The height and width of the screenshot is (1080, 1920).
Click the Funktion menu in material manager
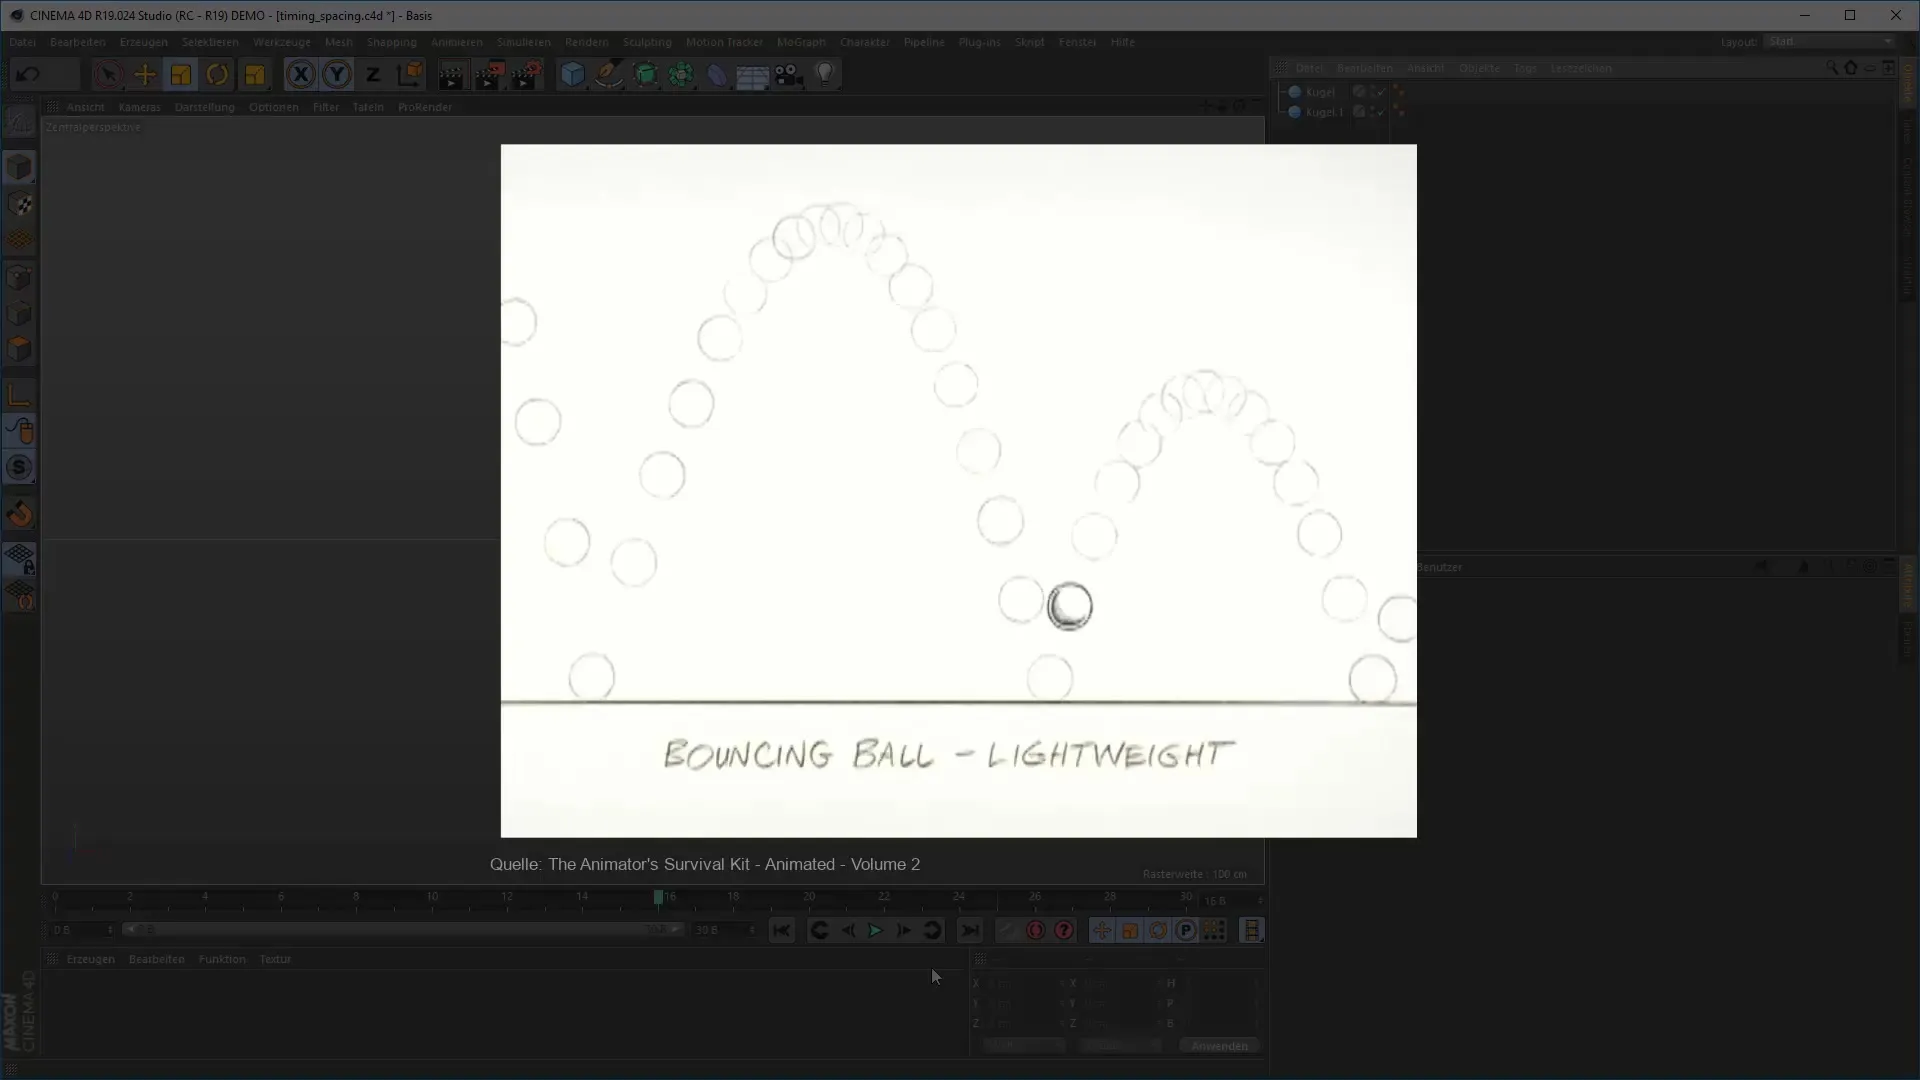222,959
